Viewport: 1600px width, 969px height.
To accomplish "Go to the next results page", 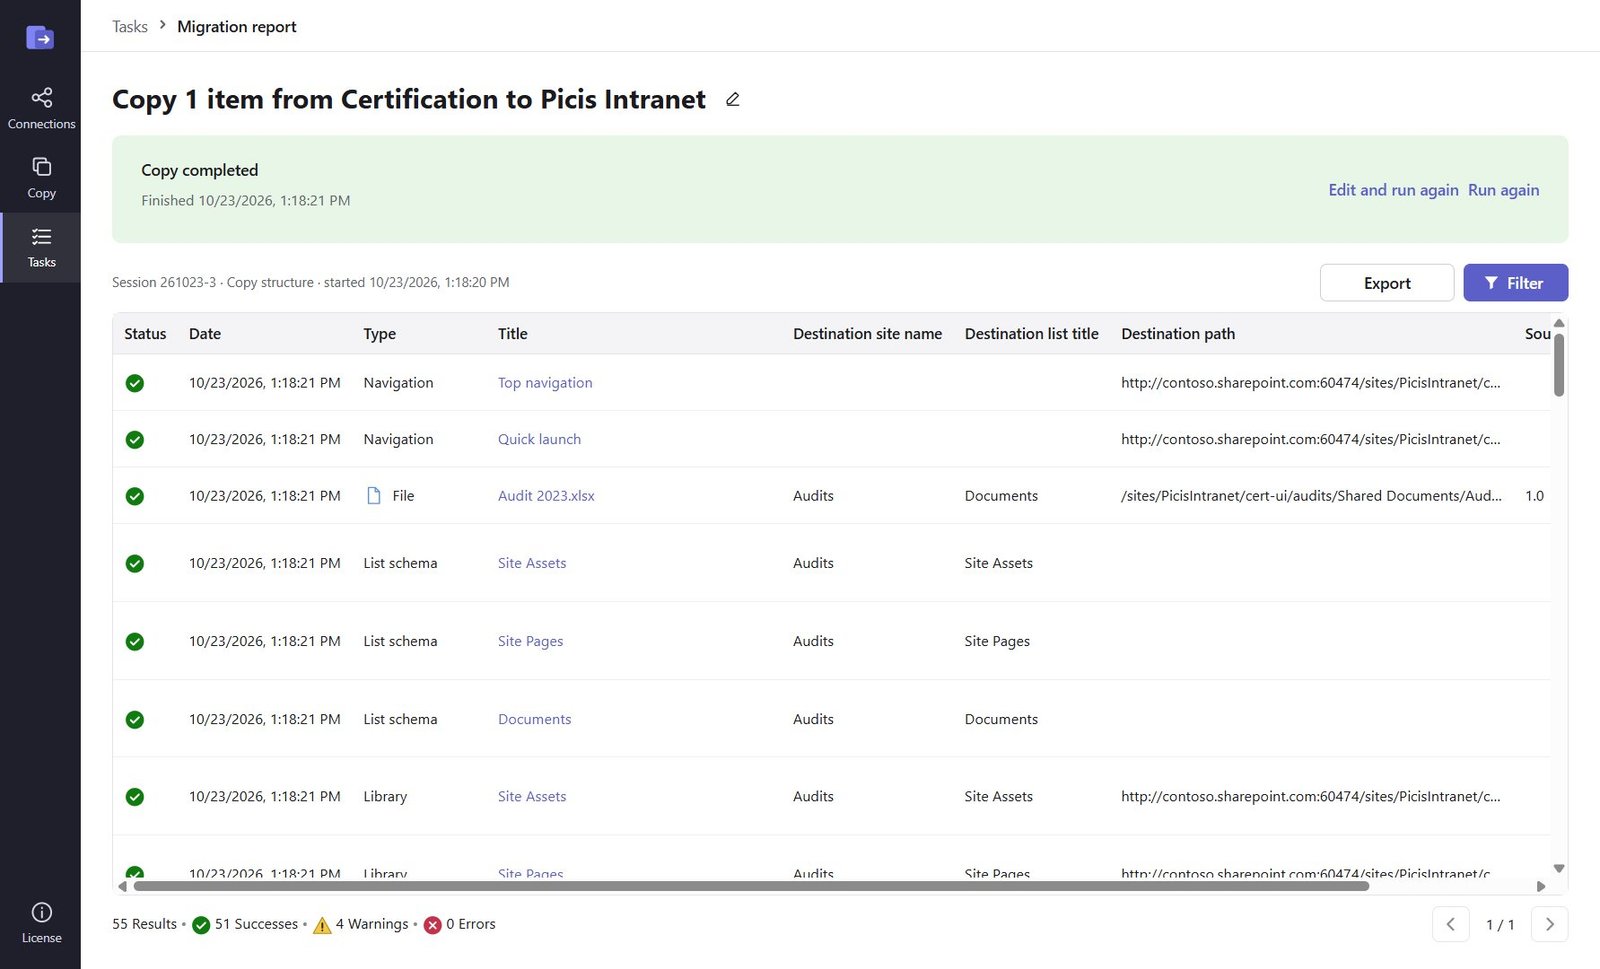I will click(1550, 924).
